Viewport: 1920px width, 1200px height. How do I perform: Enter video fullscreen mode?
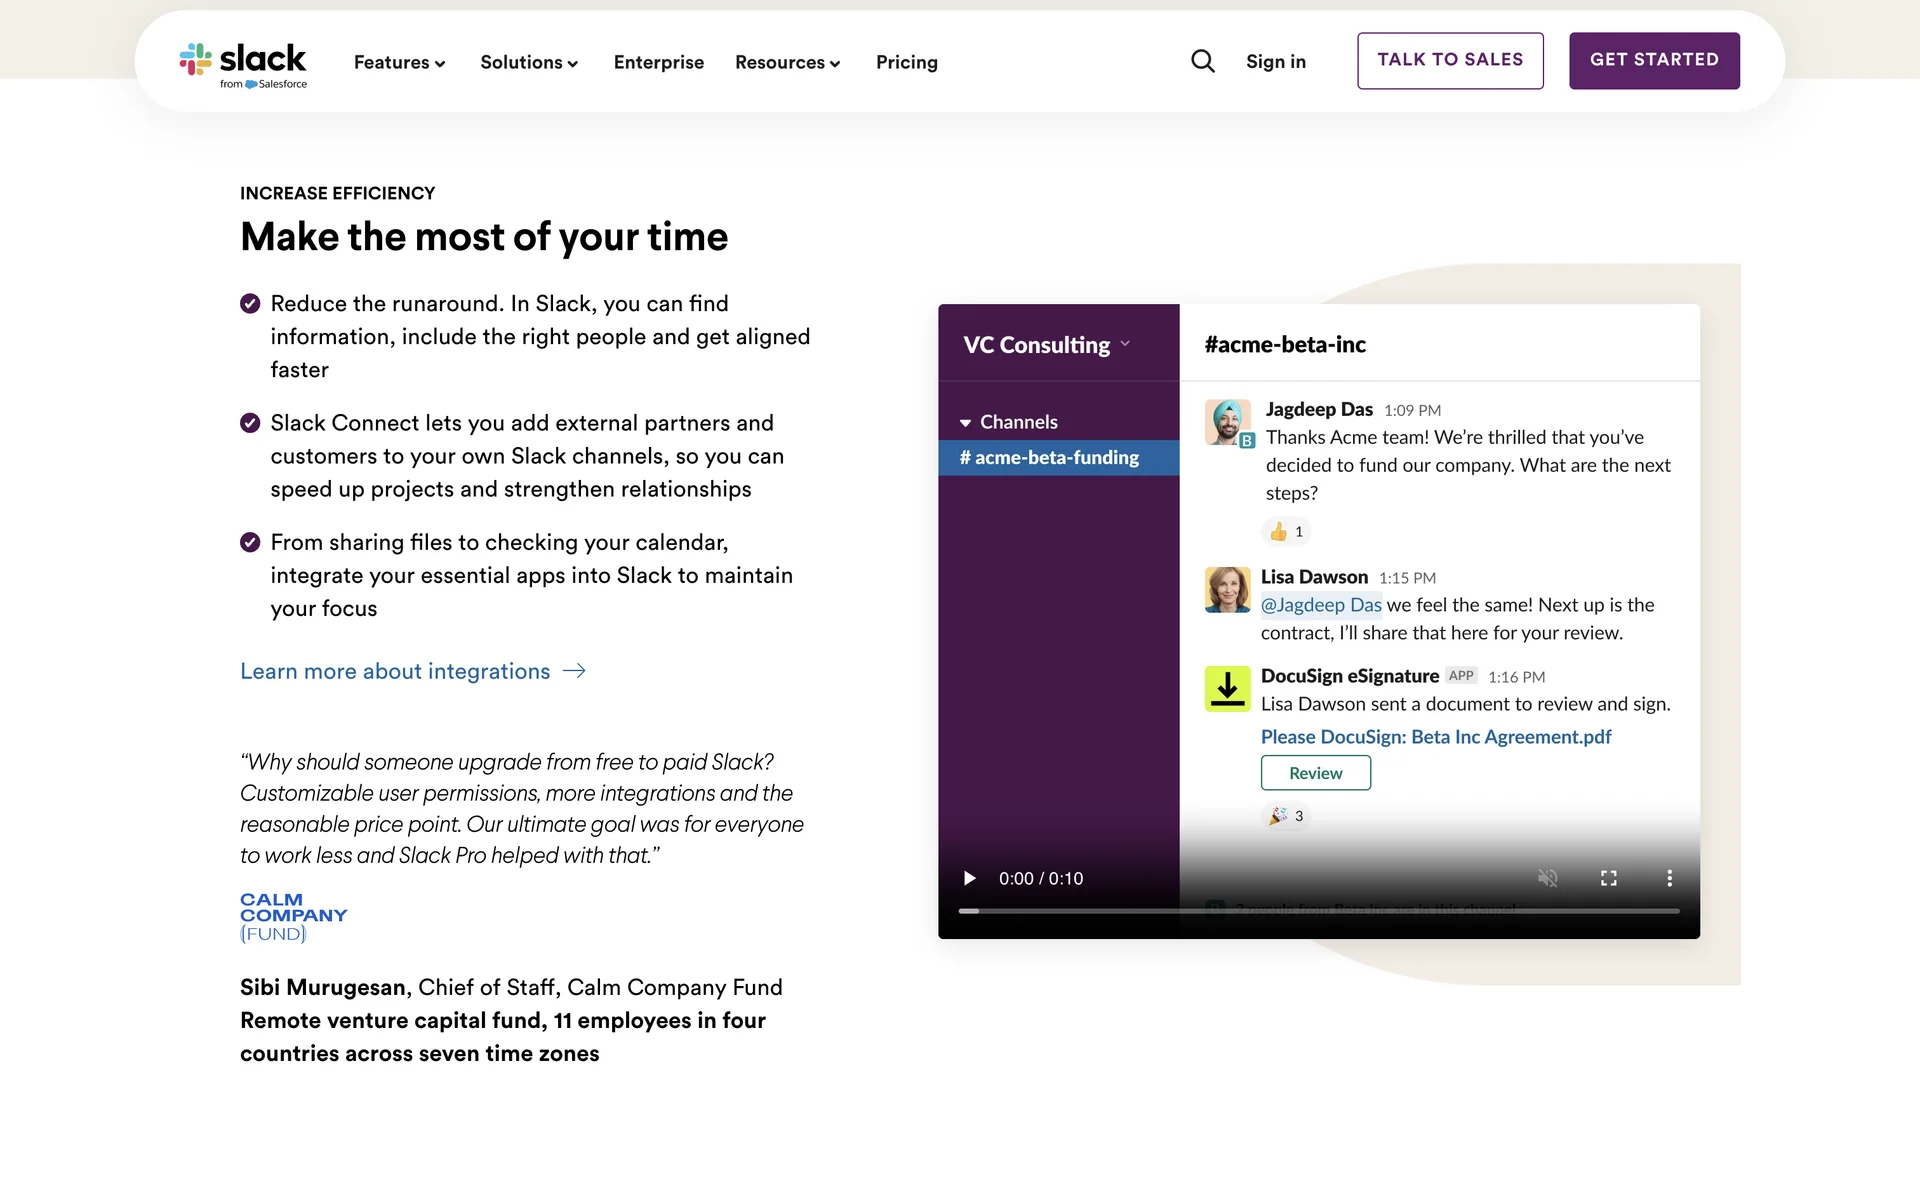[1608, 878]
